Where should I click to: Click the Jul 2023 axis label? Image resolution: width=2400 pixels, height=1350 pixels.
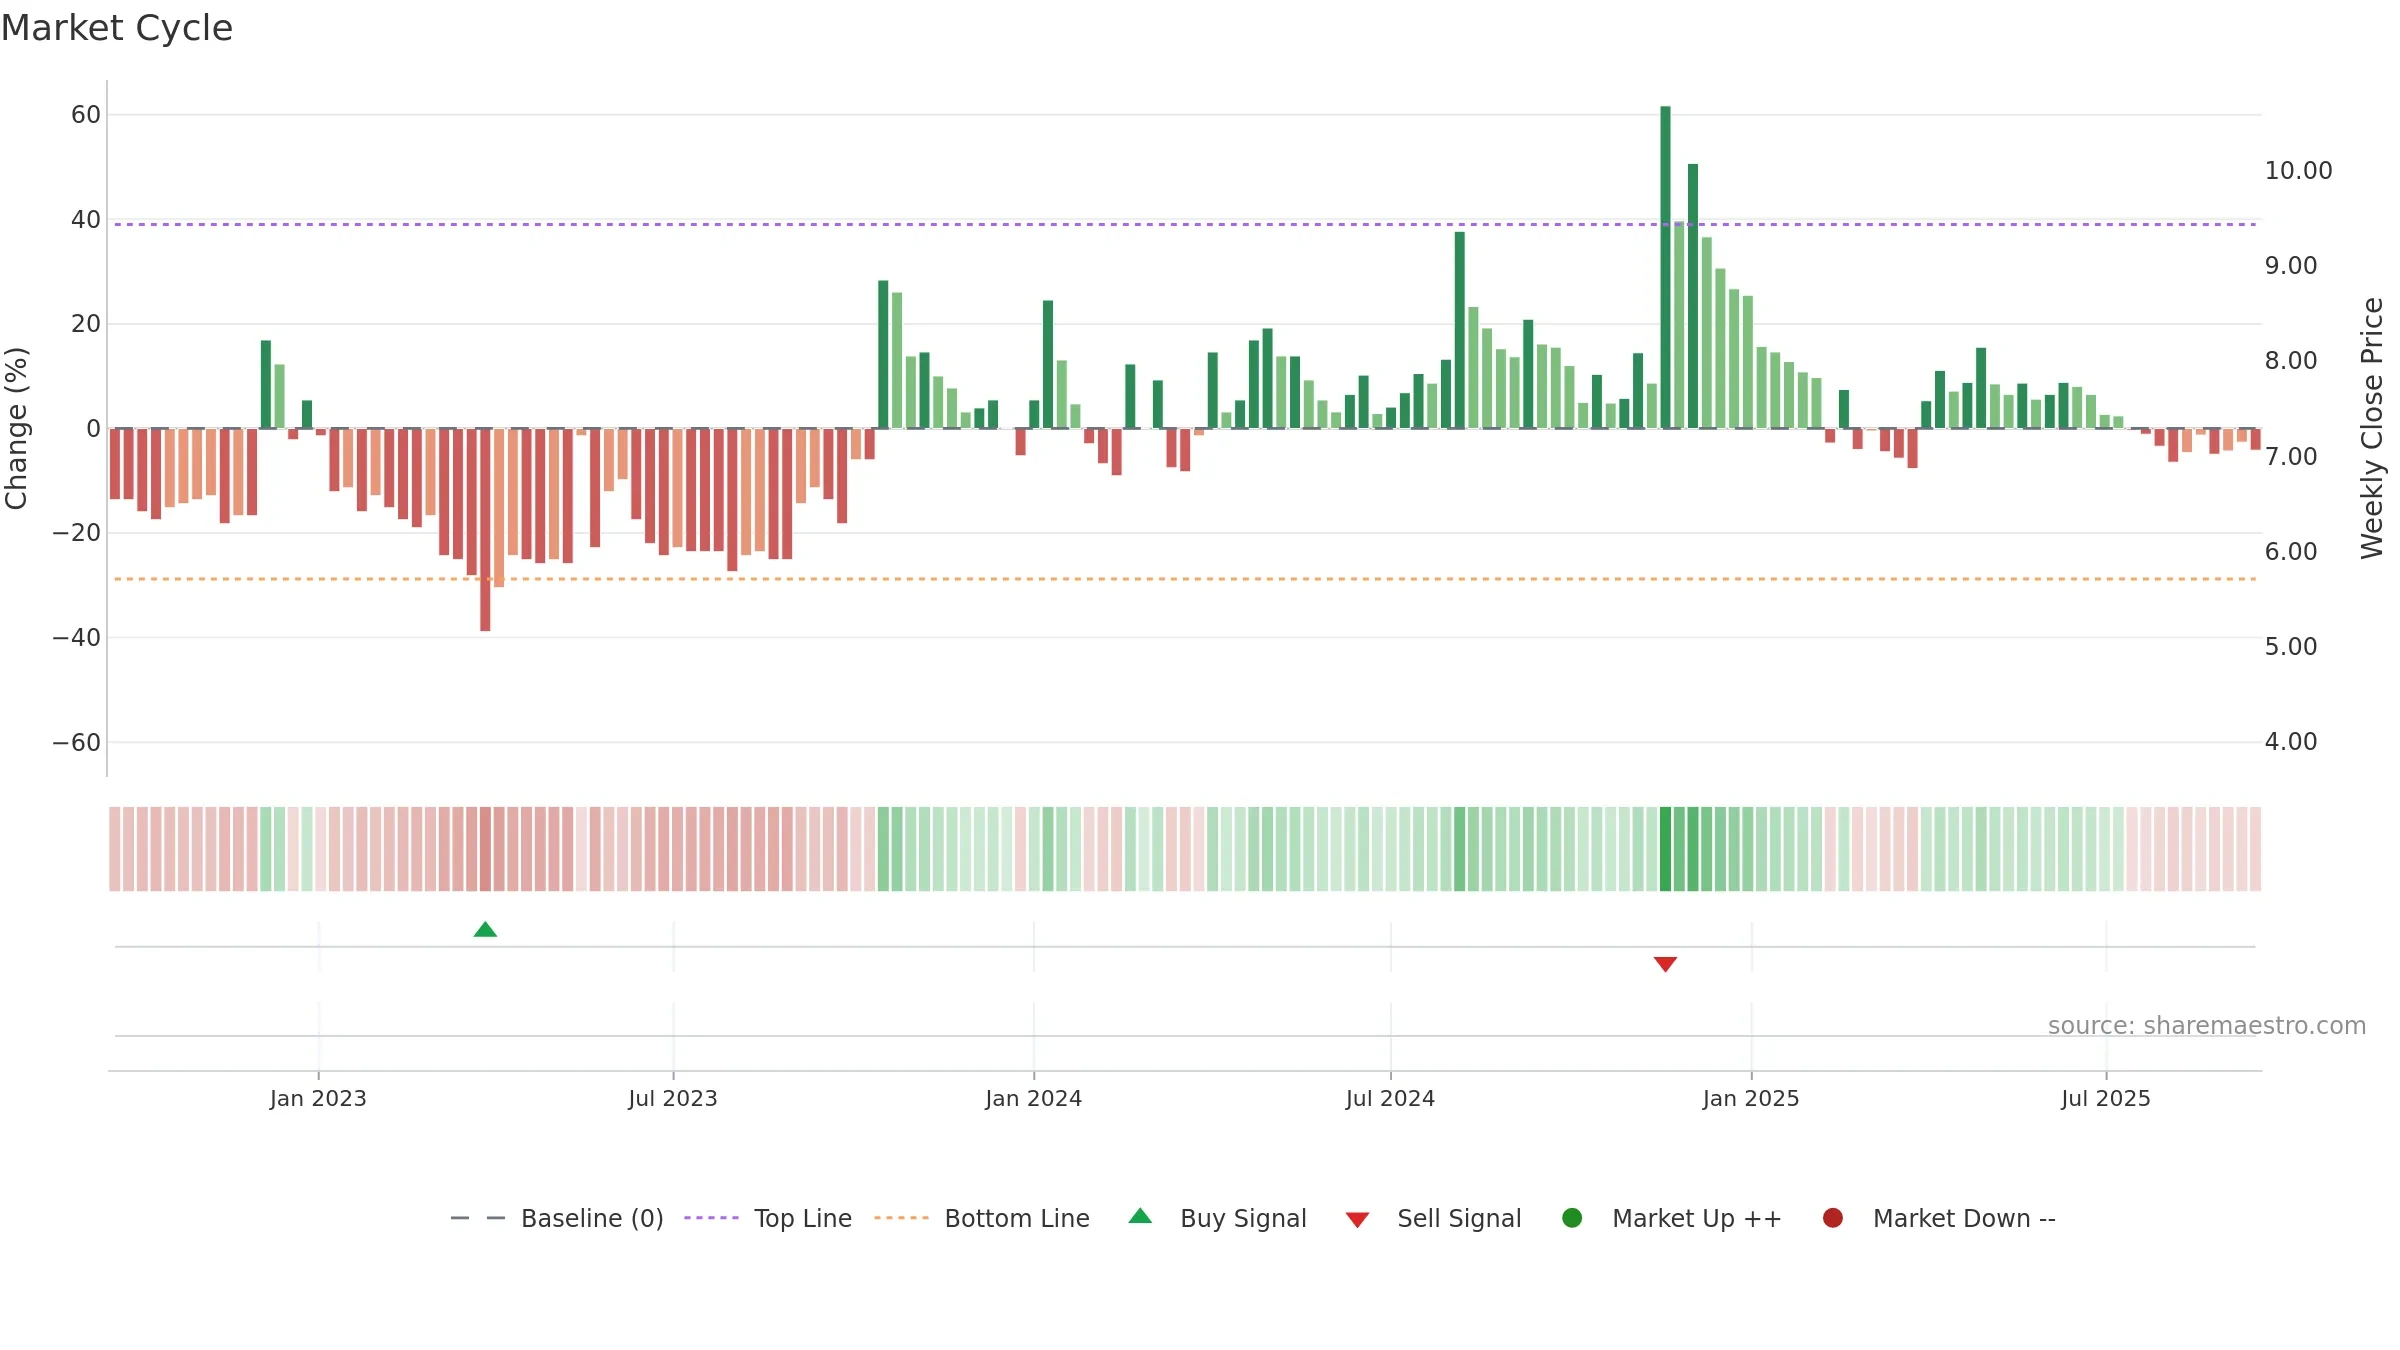point(673,1098)
